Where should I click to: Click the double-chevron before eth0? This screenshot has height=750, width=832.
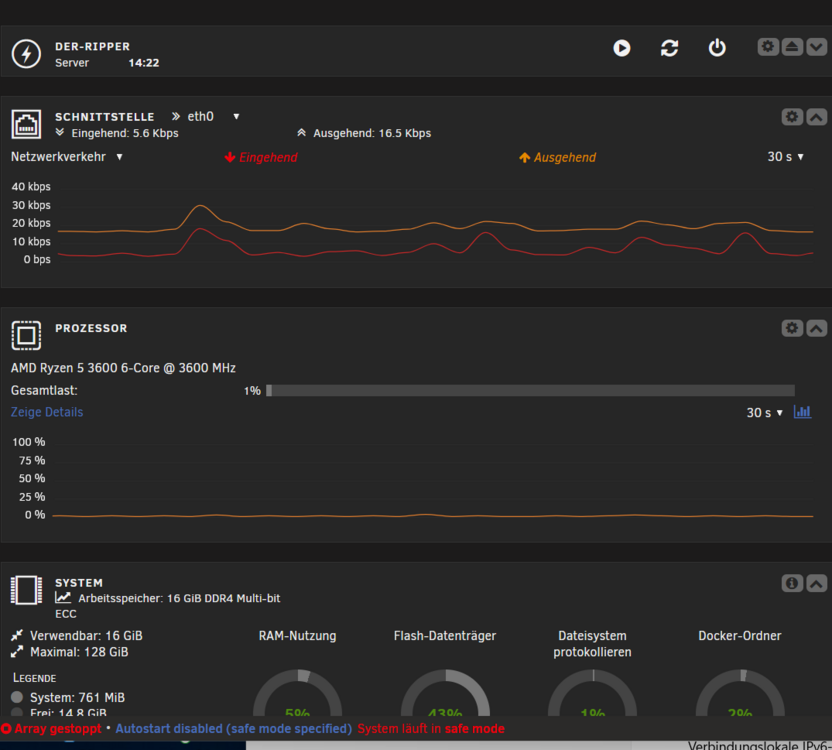176,116
